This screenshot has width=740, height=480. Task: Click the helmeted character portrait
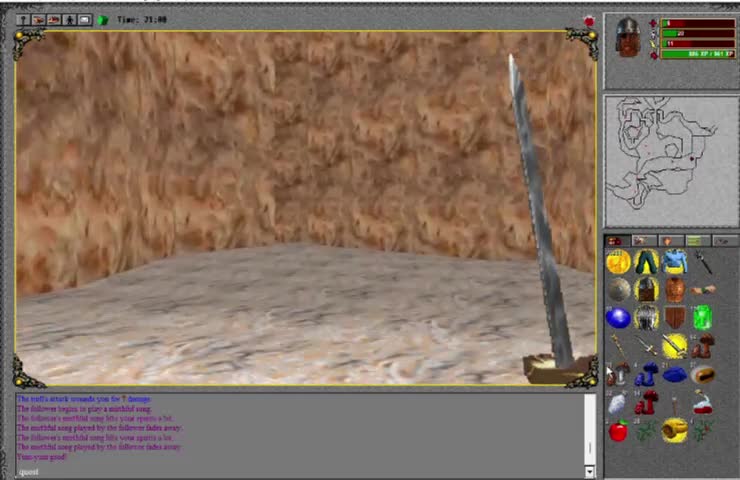(x=628, y=37)
